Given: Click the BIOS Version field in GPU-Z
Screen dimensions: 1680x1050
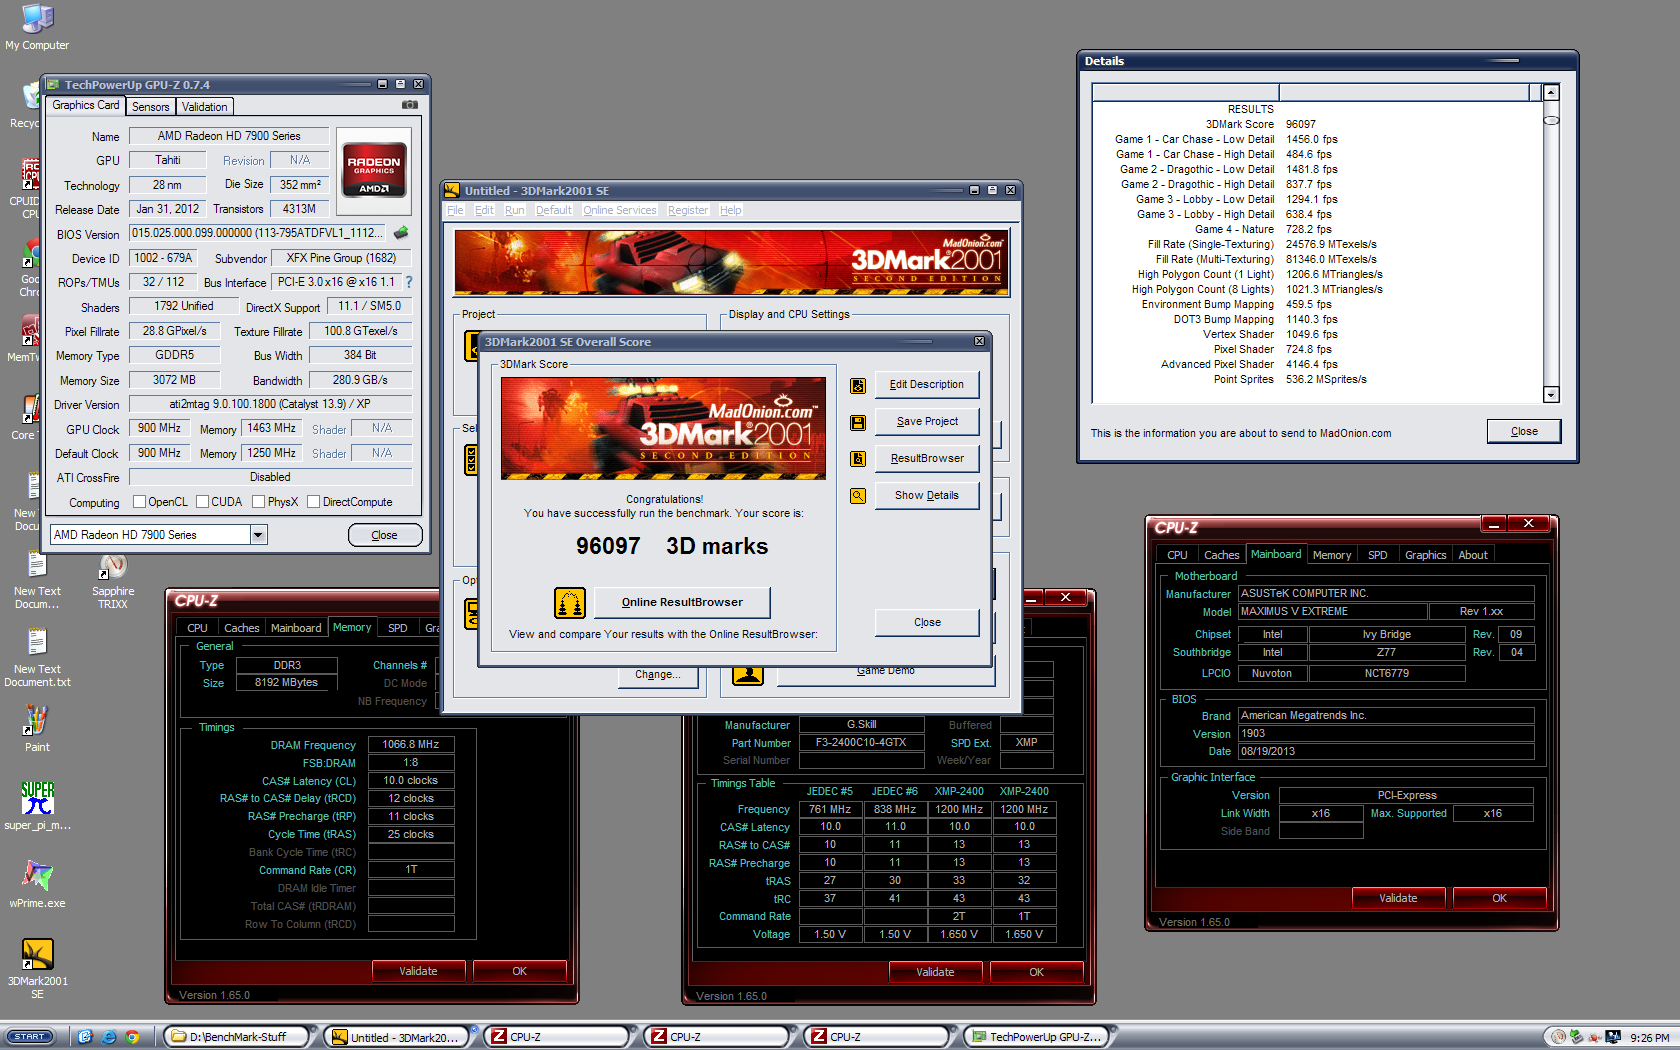Looking at the screenshot, I should point(259,233).
